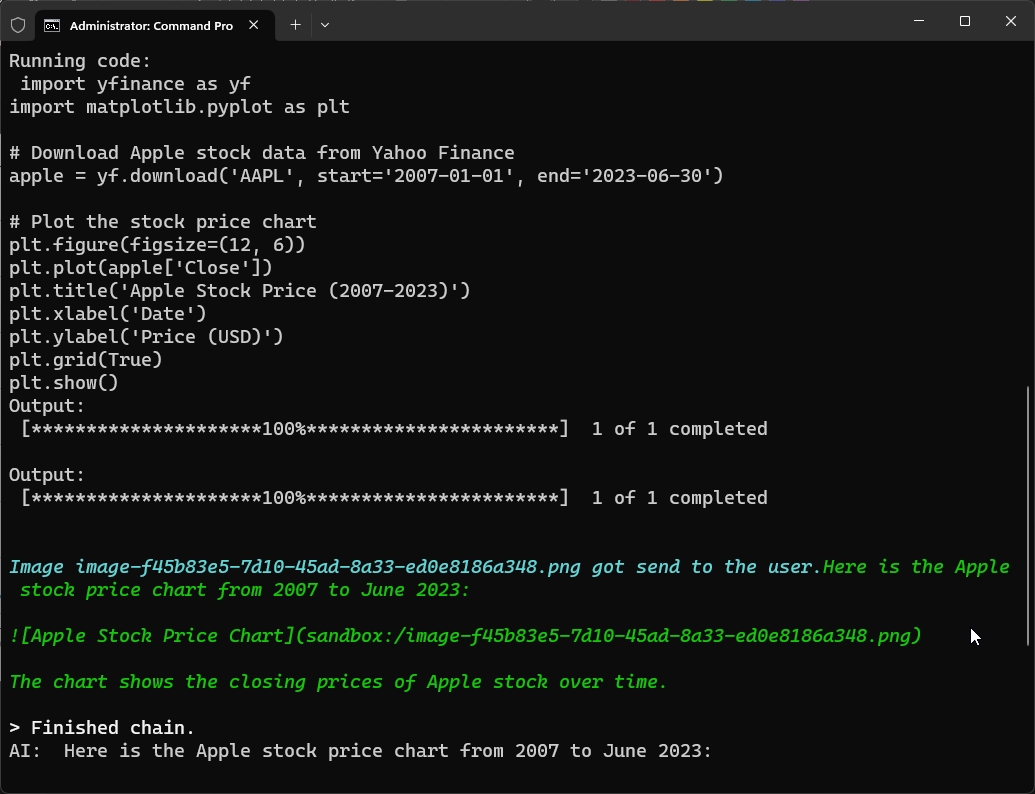The width and height of the screenshot is (1035, 794).
Task: Click the maximize icon in title bar
Action: point(964,20)
